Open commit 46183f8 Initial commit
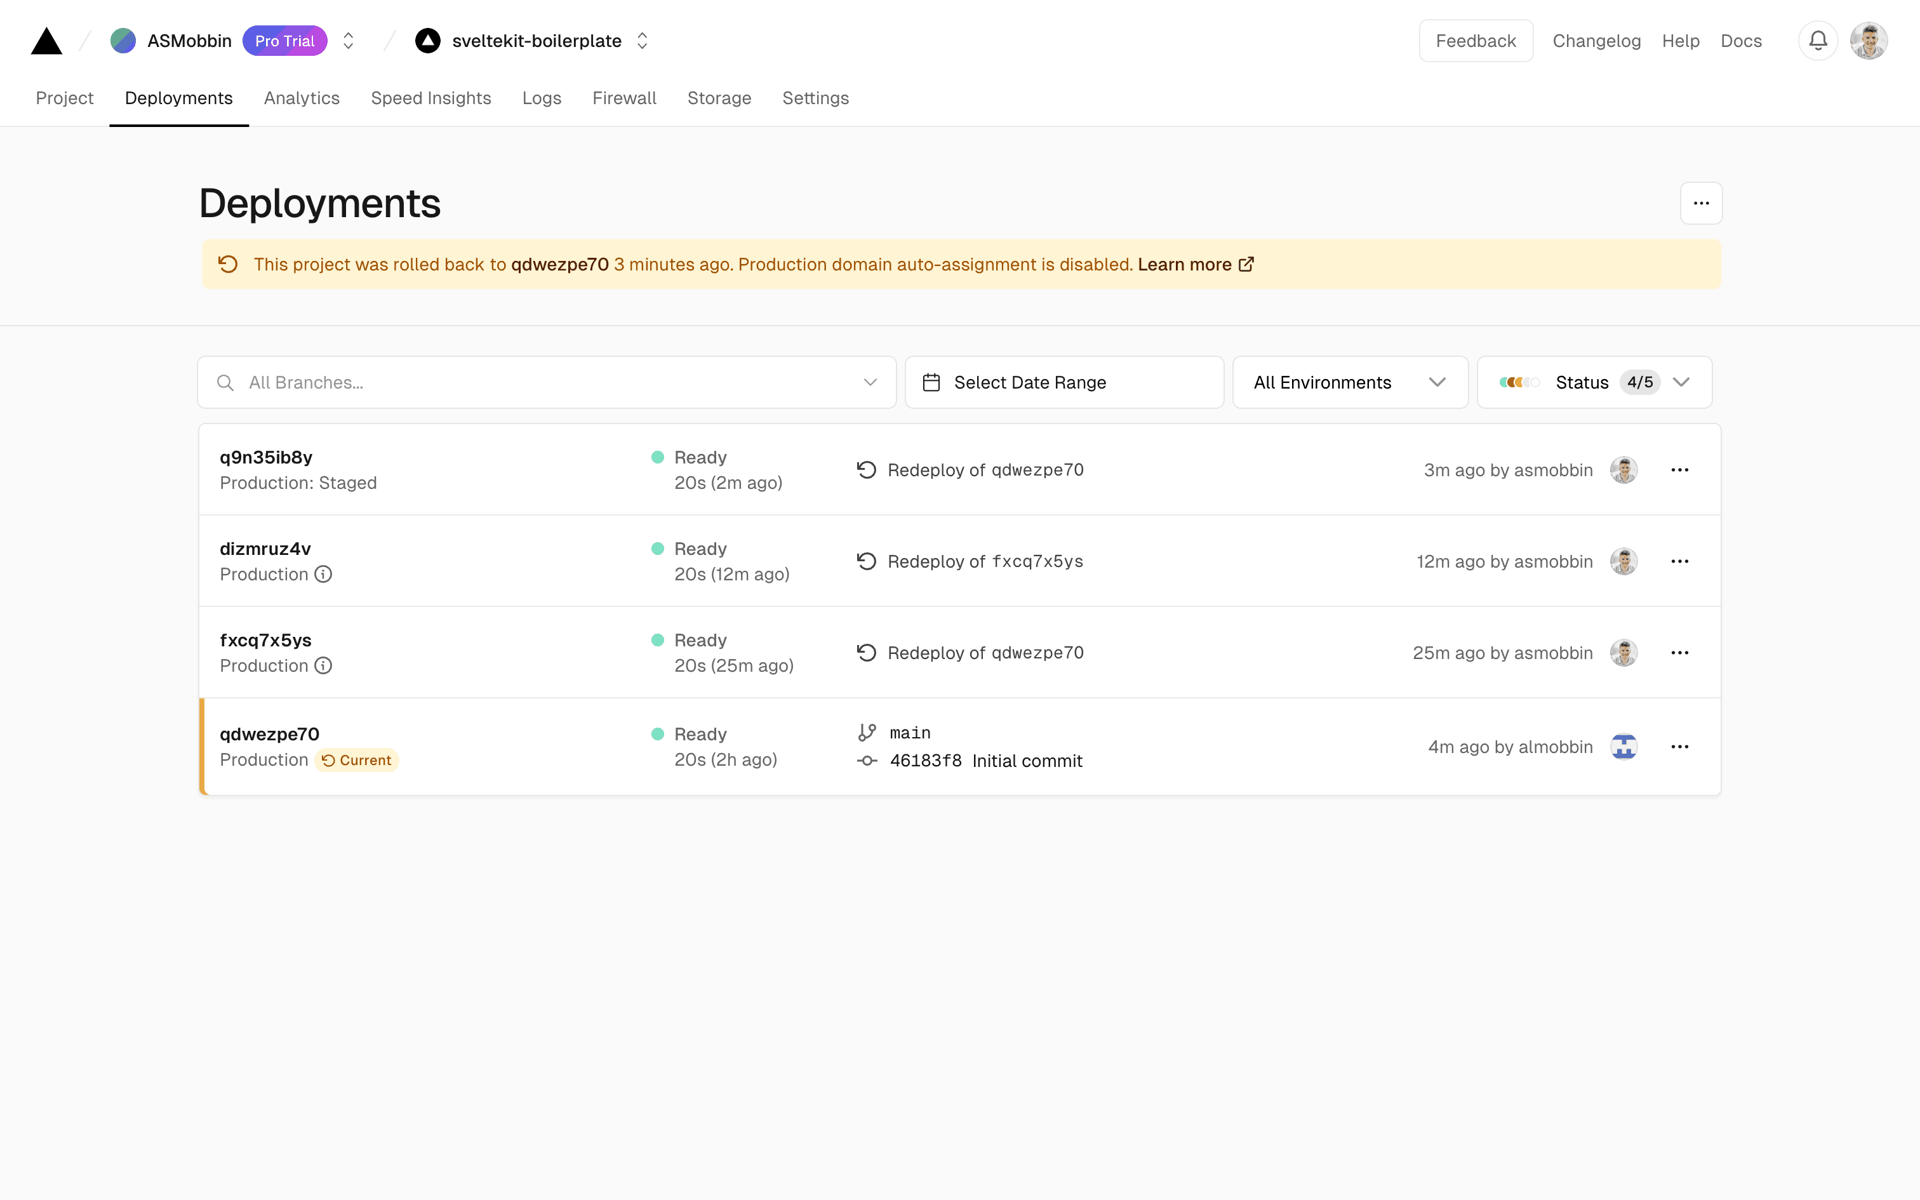 pos(986,761)
